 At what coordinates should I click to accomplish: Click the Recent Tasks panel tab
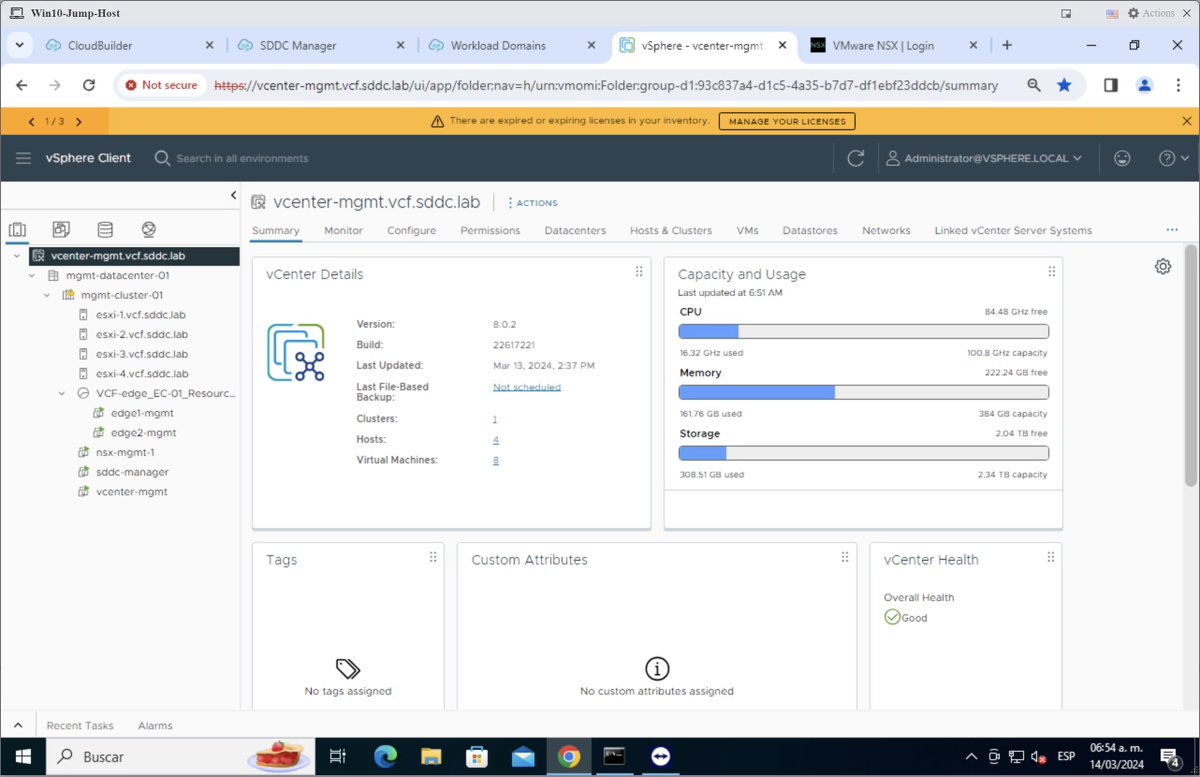pos(80,725)
